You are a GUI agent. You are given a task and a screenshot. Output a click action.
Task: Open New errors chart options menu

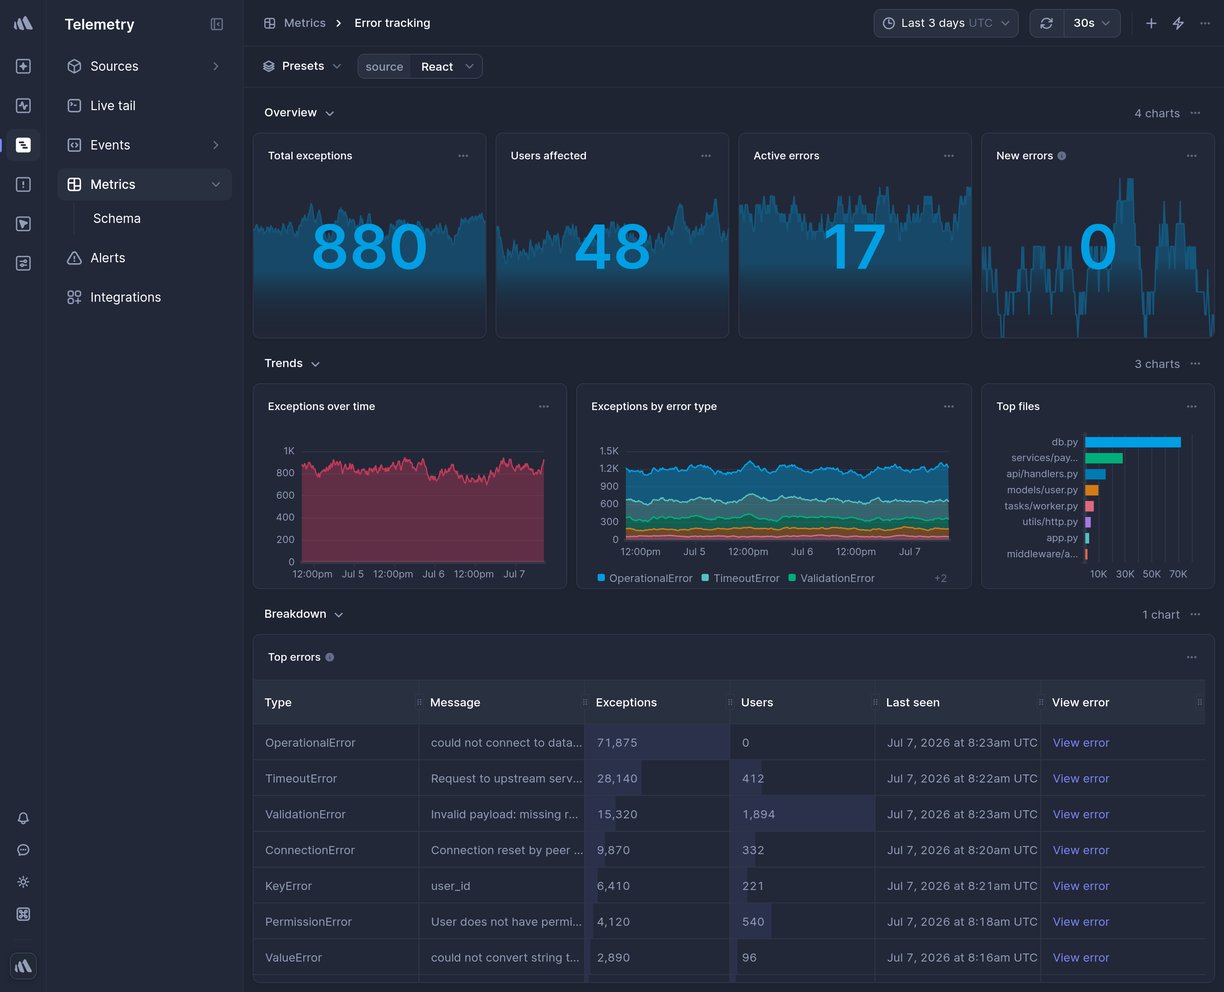click(x=1192, y=156)
